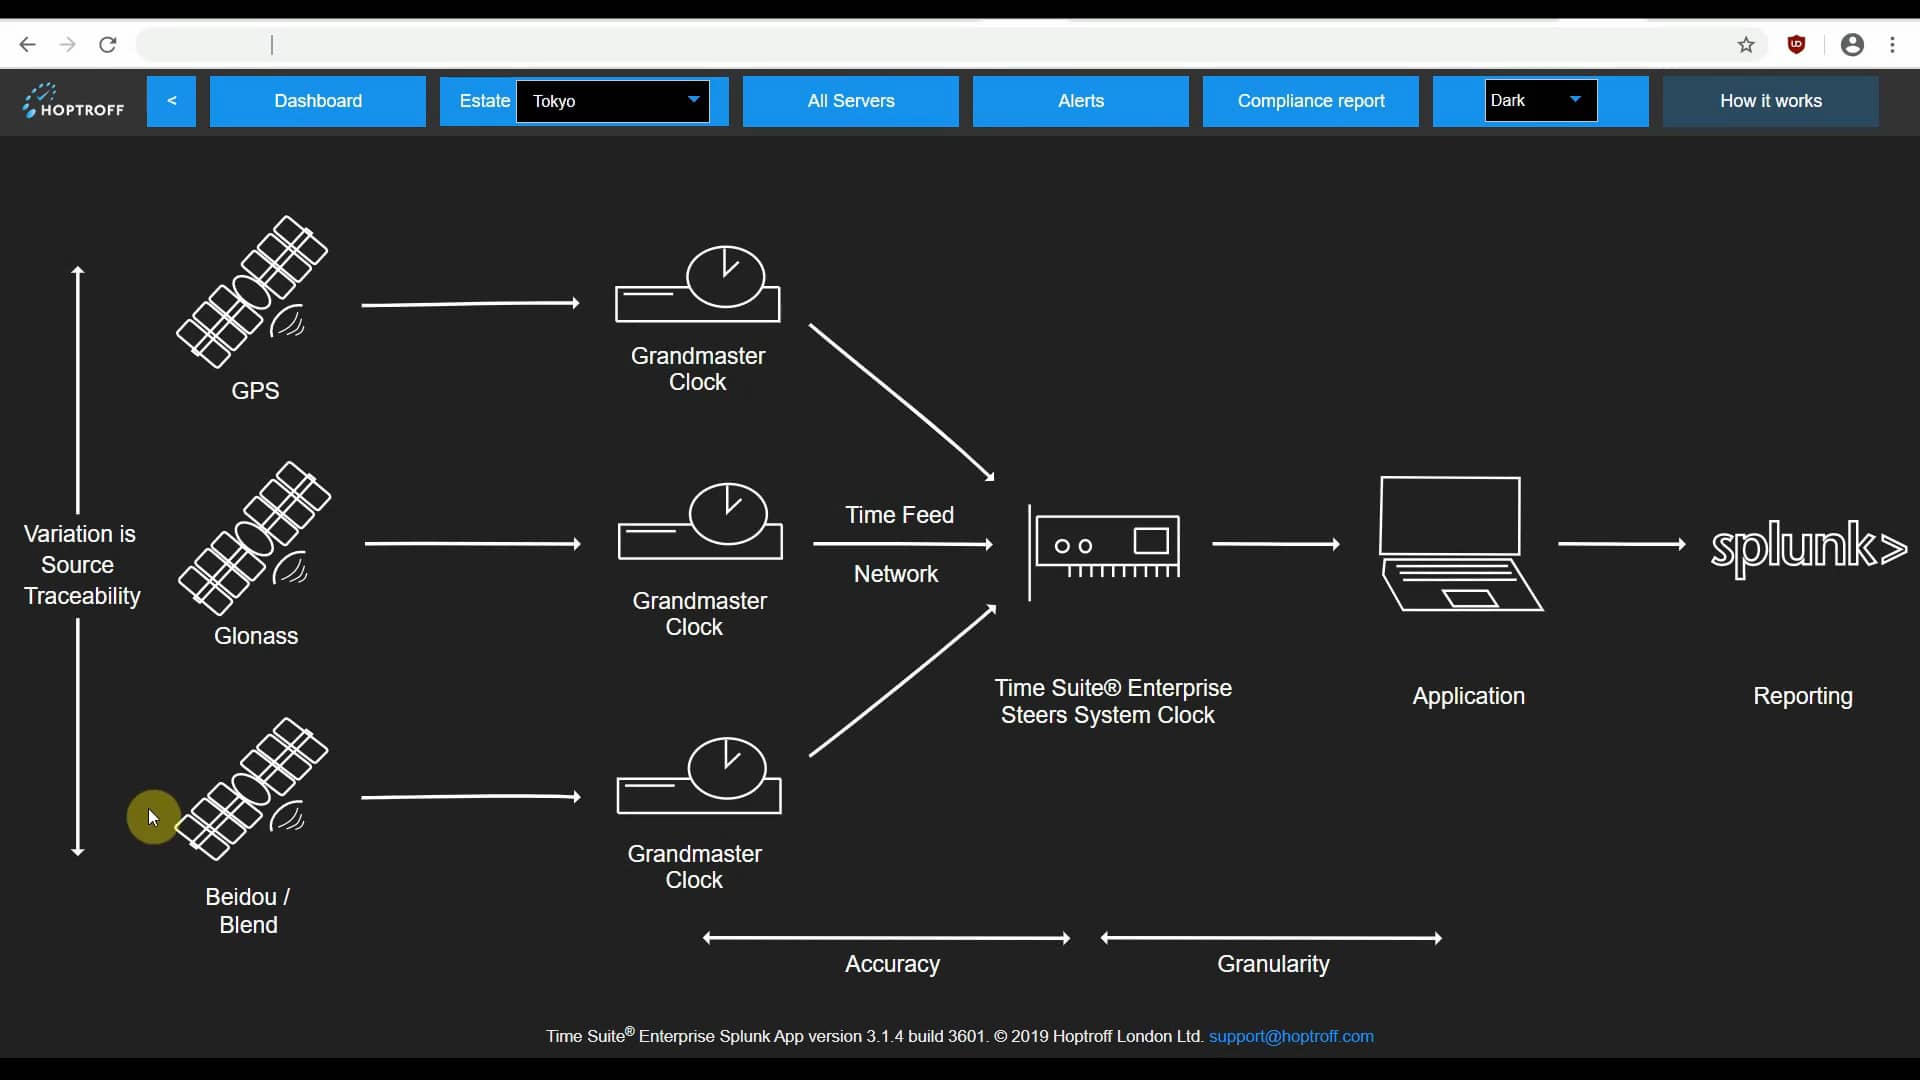Open the browser three-dot menu

point(1895,44)
